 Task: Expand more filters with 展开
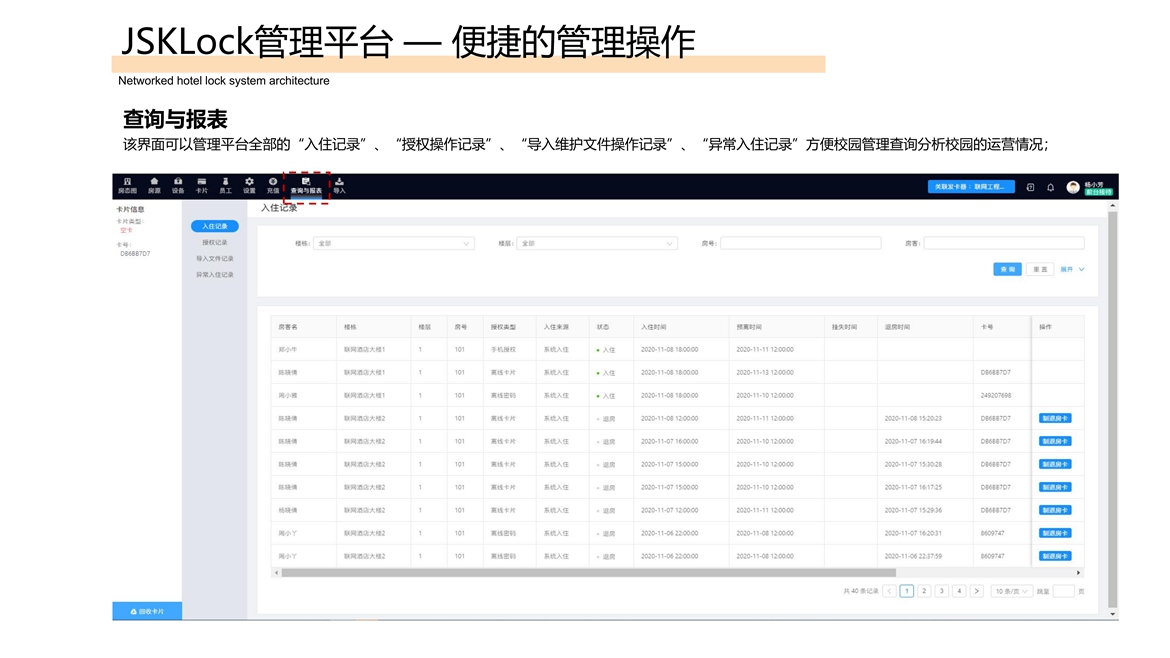(1072, 269)
